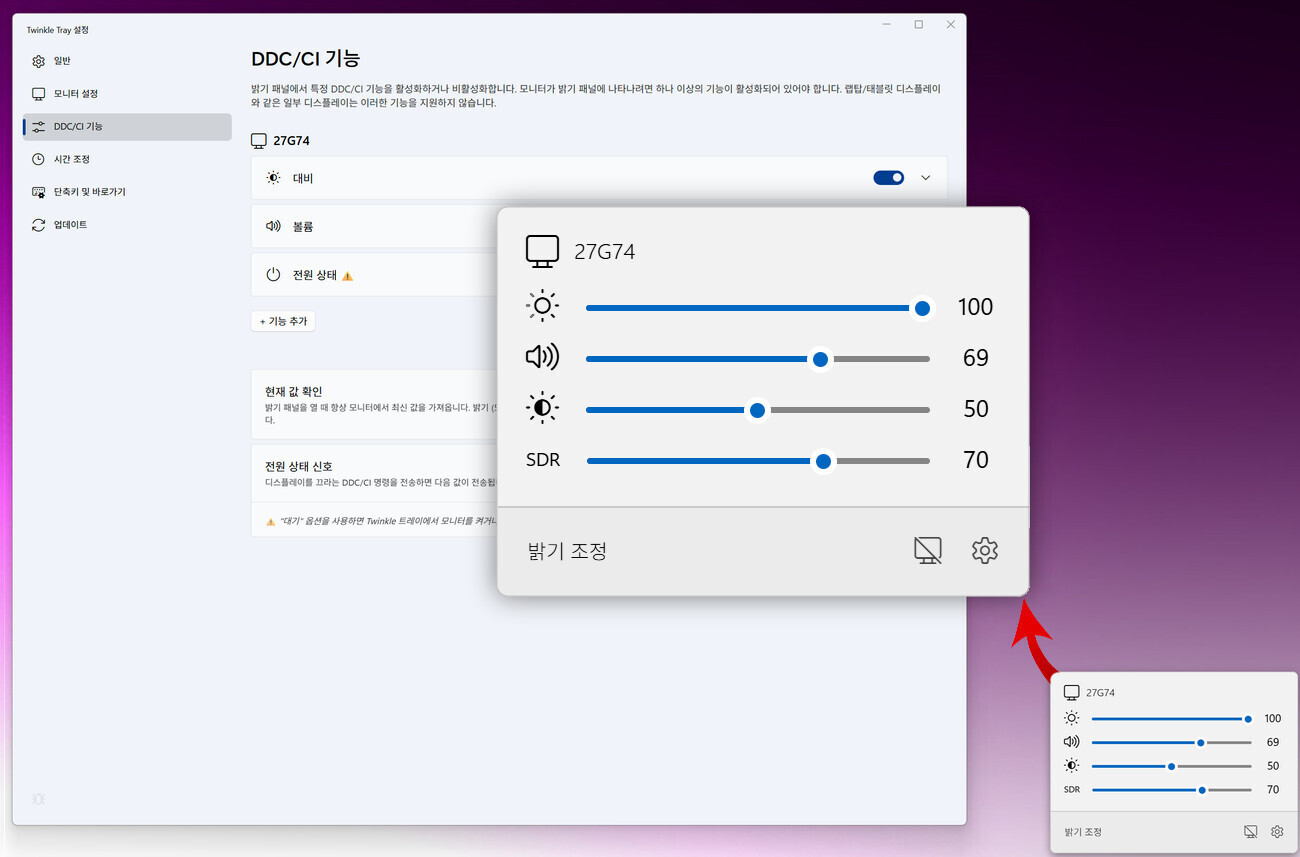Viewport: 1300px width, 857px height.
Task: Click the power icon on the 전원 상태 row
Action: click(x=272, y=274)
